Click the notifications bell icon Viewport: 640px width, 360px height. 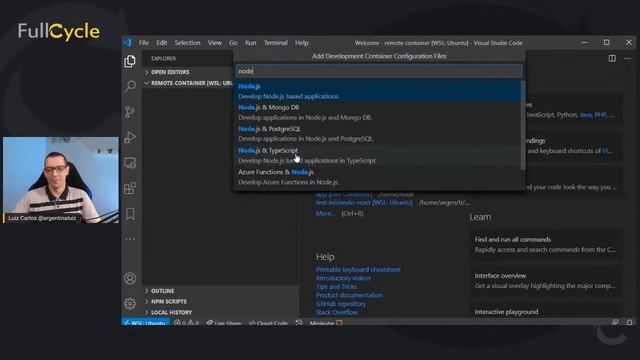tap(629, 322)
